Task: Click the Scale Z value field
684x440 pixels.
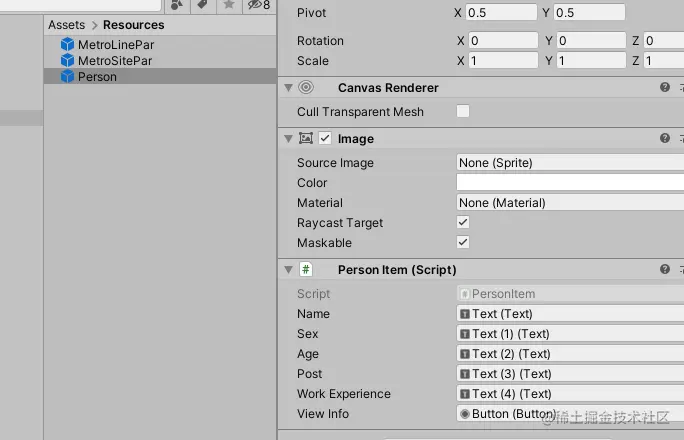Action: coord(664,61)
